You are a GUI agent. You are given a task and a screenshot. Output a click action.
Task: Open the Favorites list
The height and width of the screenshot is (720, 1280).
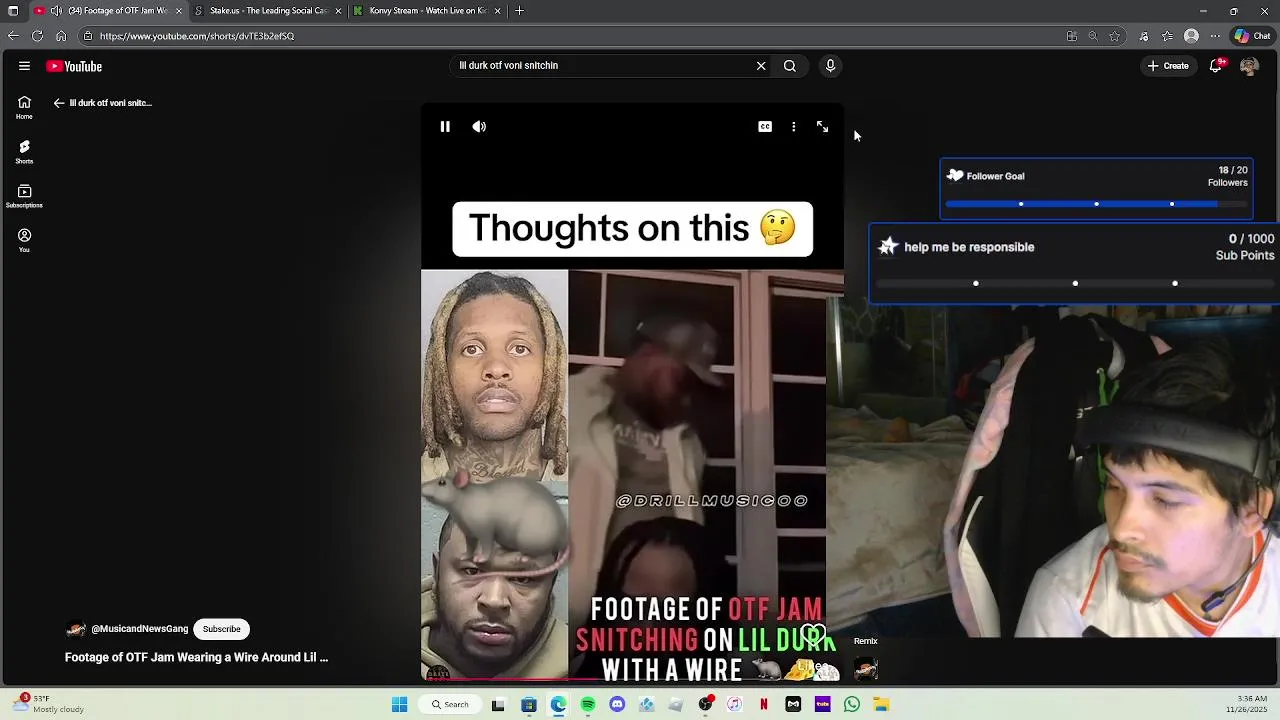tap(1168, 36)
